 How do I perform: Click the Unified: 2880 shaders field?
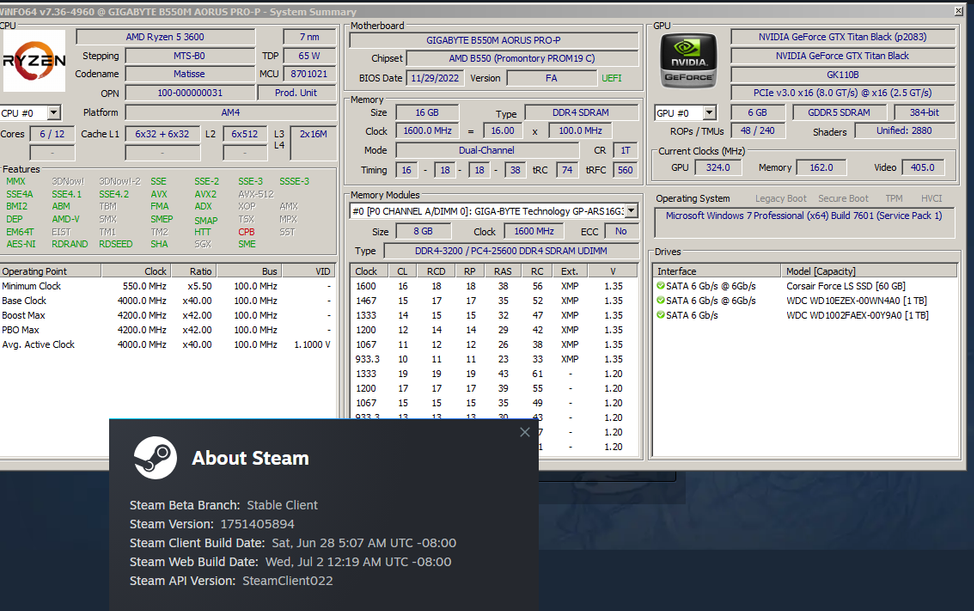pyautogui.click(x=904, y=131)
